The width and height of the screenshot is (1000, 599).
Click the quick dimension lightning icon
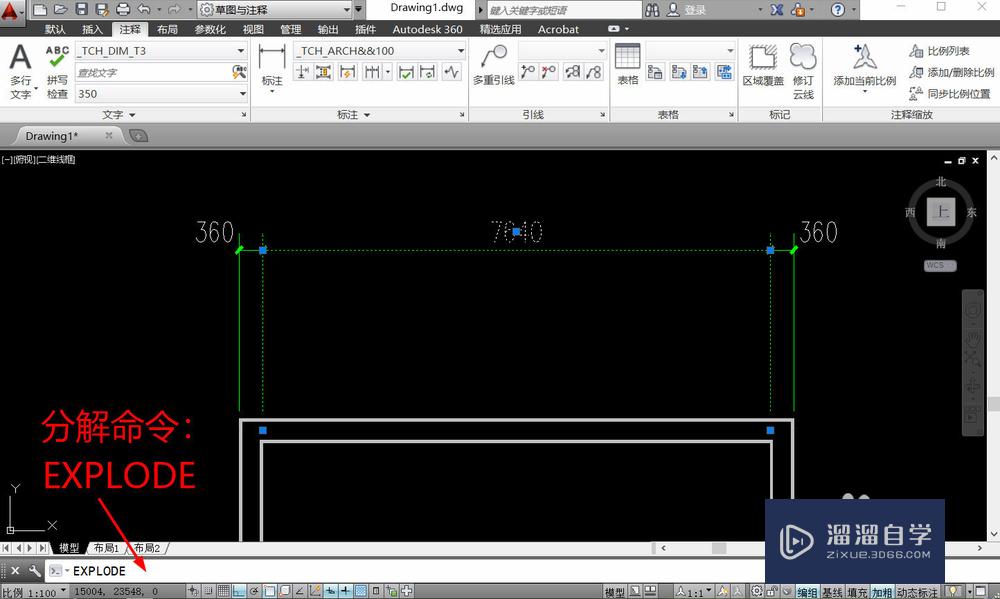[x=348, y=72]
